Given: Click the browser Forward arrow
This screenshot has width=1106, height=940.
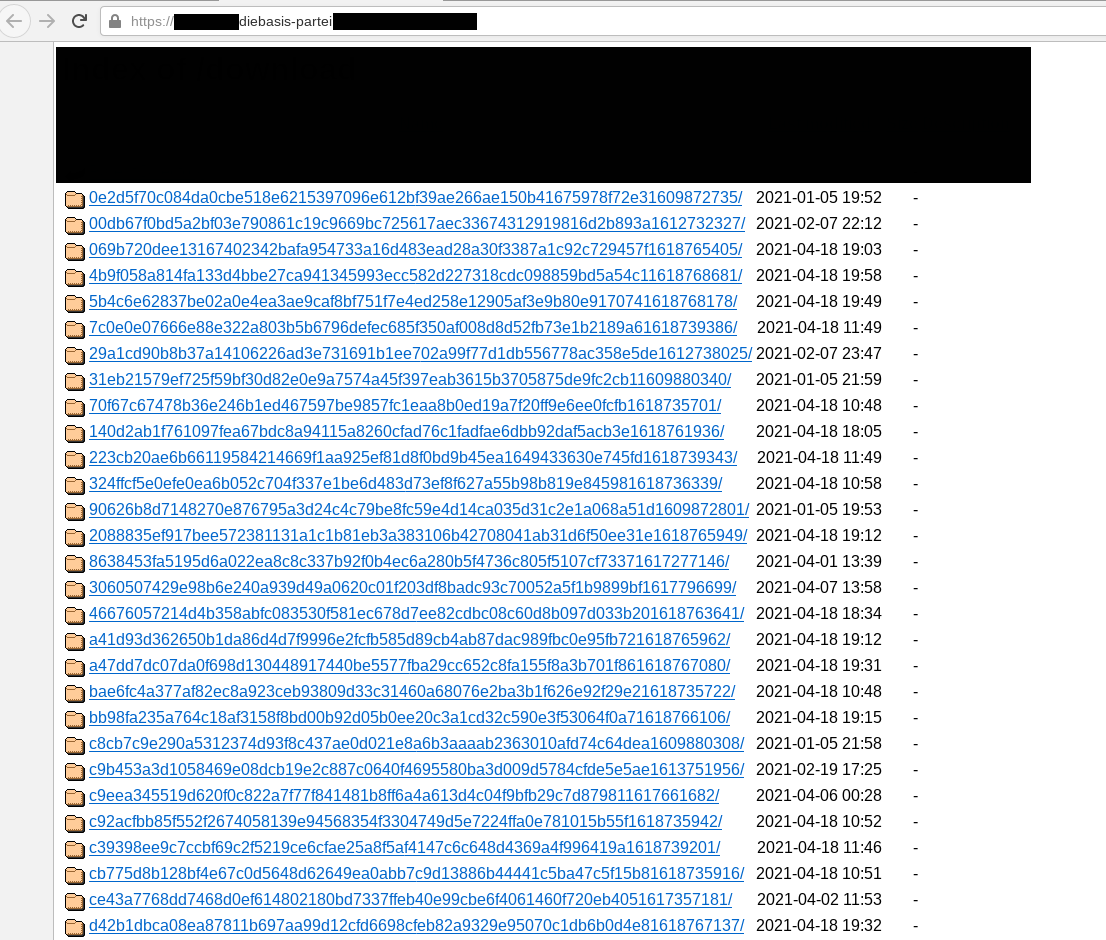Looking at the screenshot, I should (x=47, y=21).
